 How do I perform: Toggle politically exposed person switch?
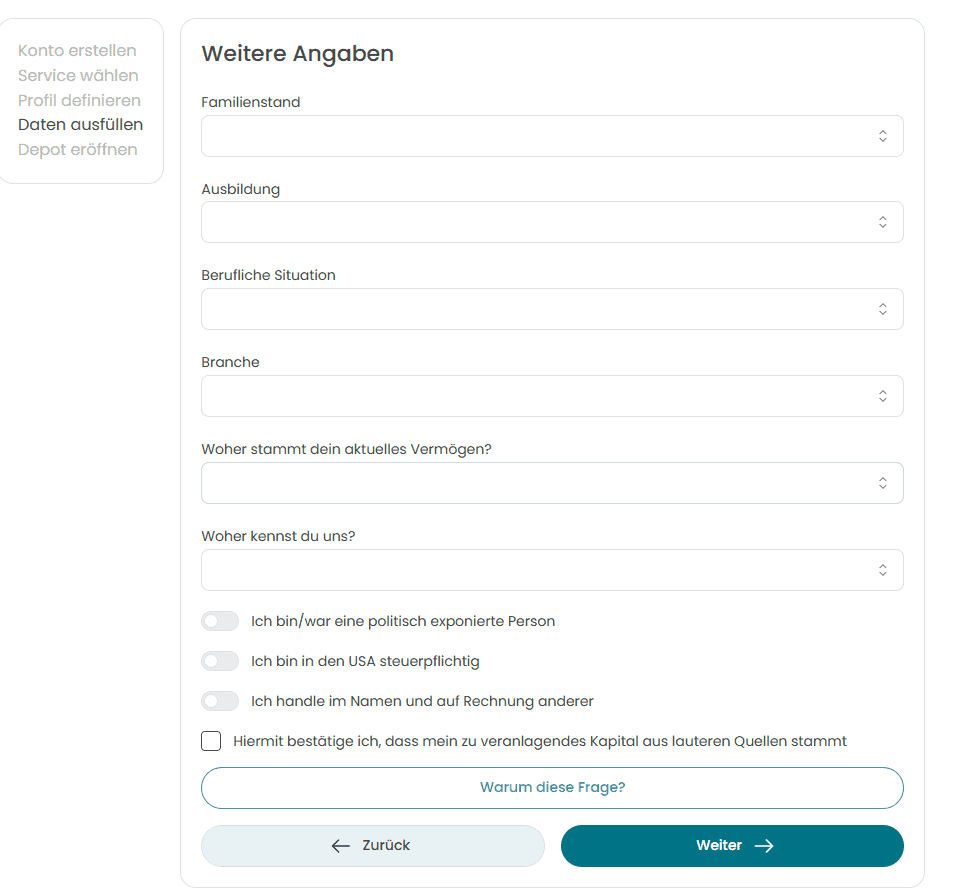220,621
